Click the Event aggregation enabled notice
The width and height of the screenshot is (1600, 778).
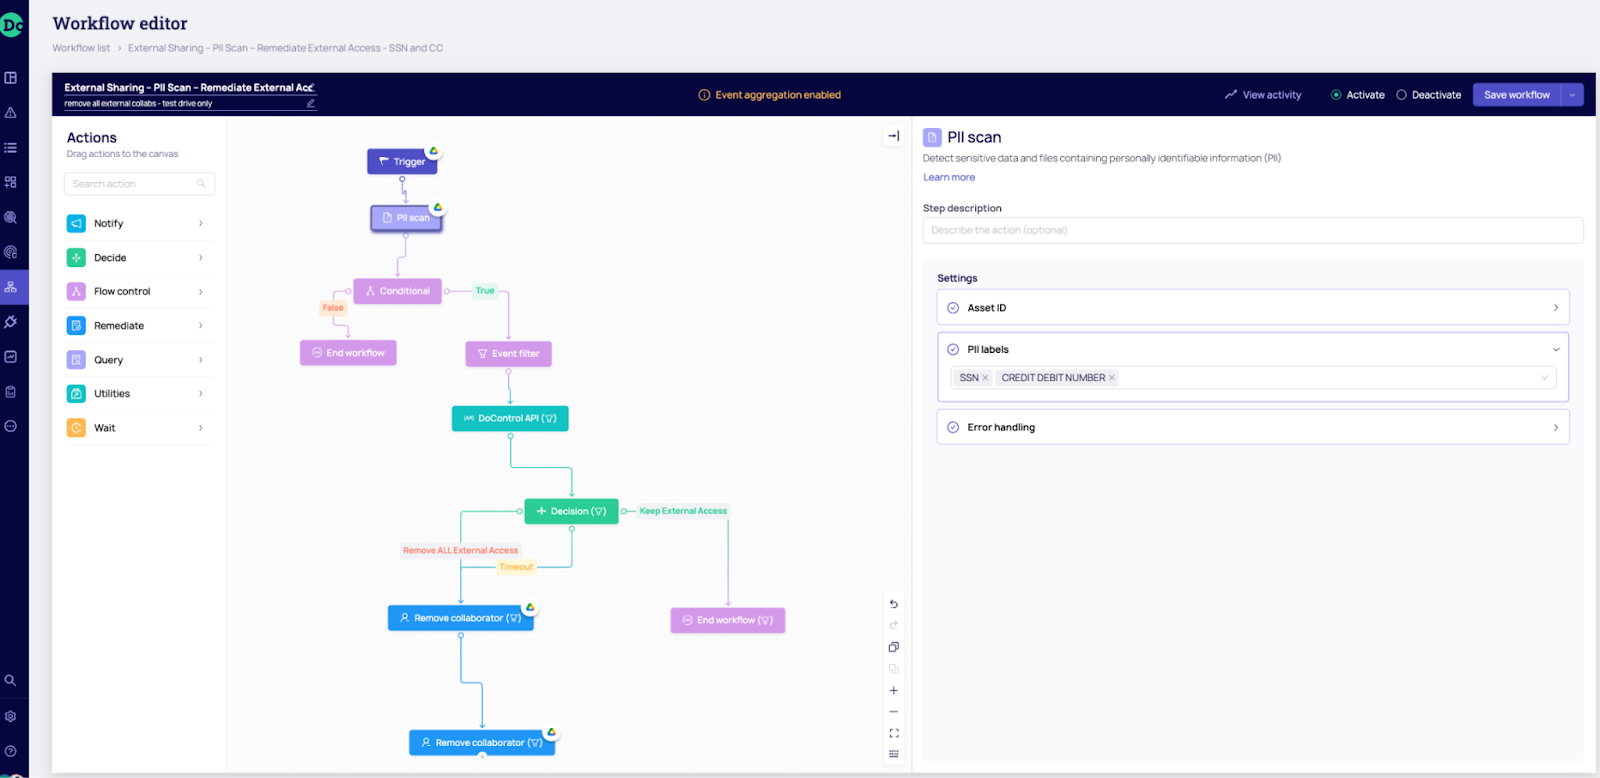[x=769, y=95]
